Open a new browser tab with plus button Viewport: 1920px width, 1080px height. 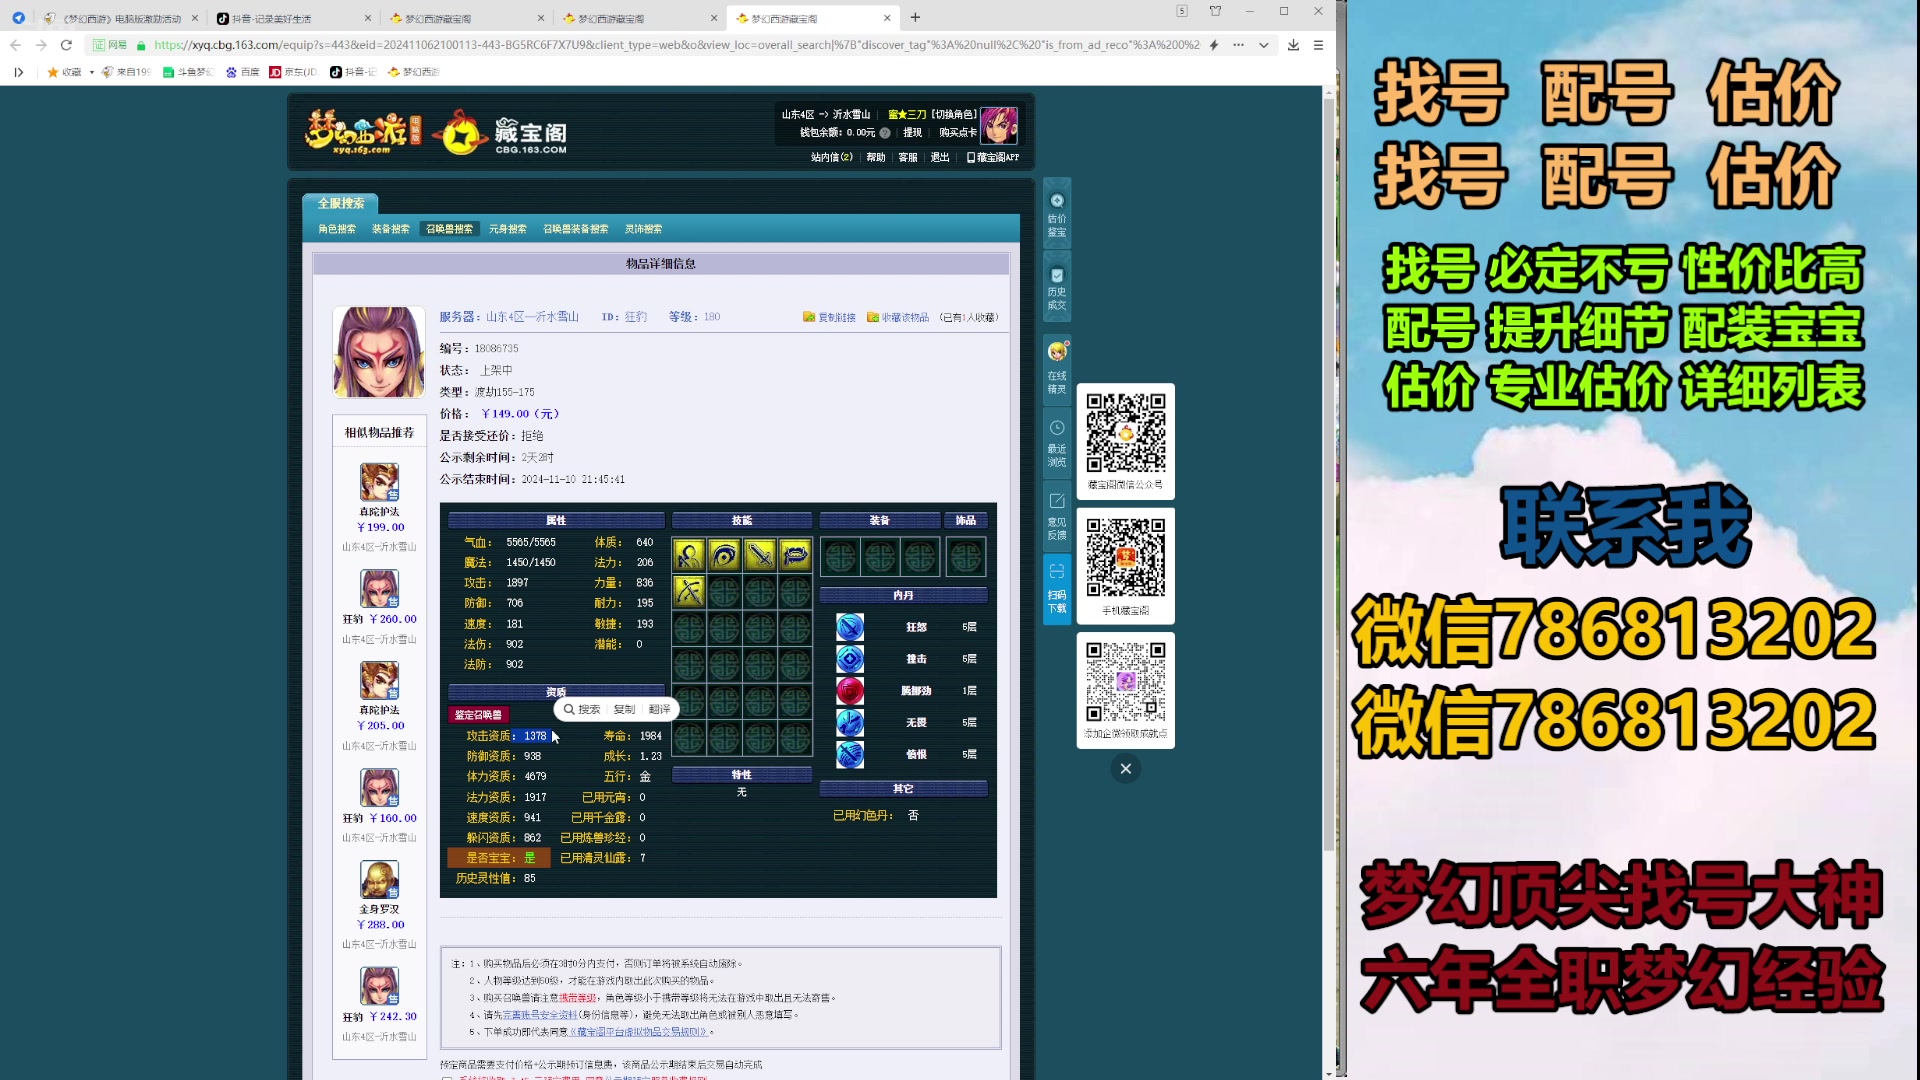pyautogui.click(x=915, y=17)
